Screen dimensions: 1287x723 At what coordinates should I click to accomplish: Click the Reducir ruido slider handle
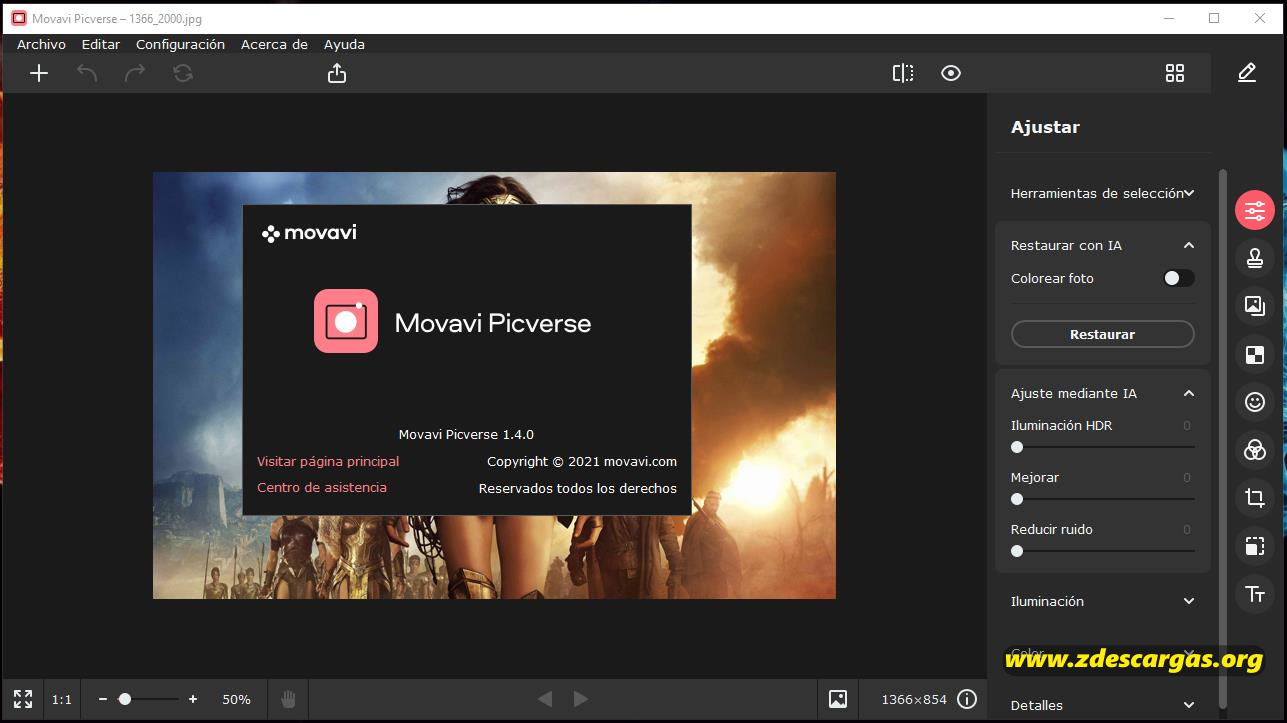pyautogui.click(x=1017, y=551)
